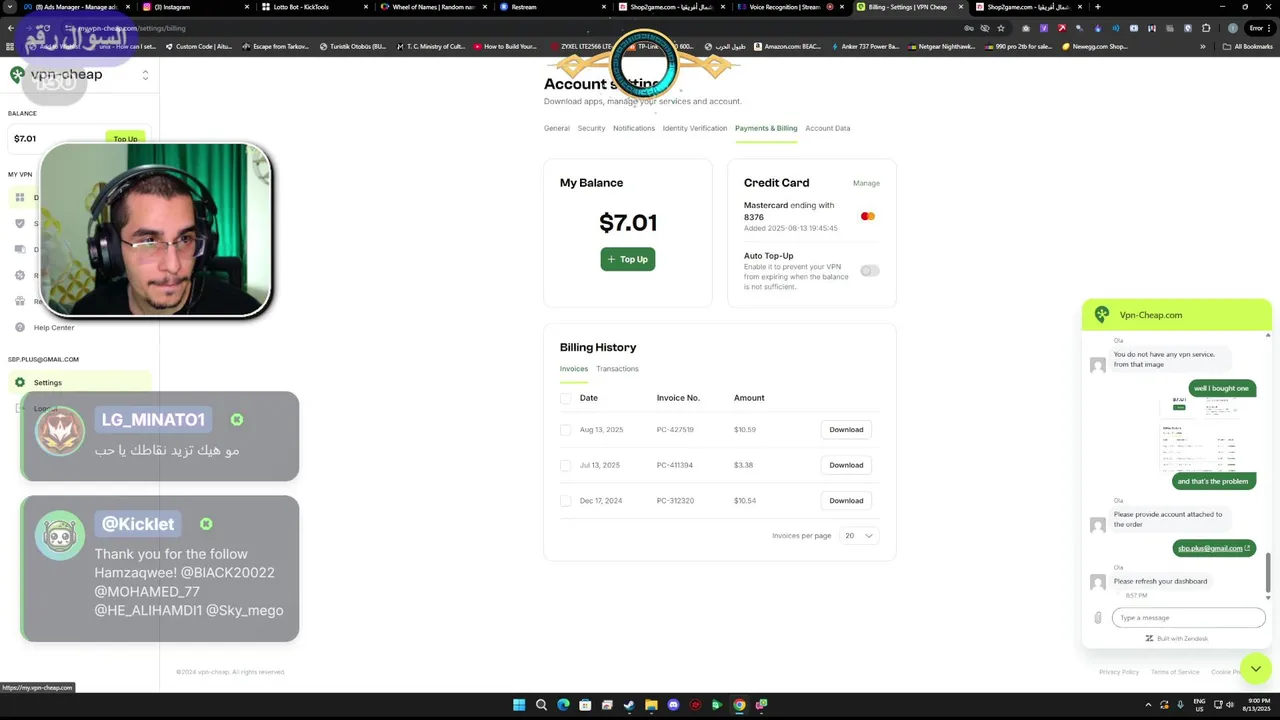Click Built with Zendesk link
Screen dimensions: 1280x720
(1177, 638)
